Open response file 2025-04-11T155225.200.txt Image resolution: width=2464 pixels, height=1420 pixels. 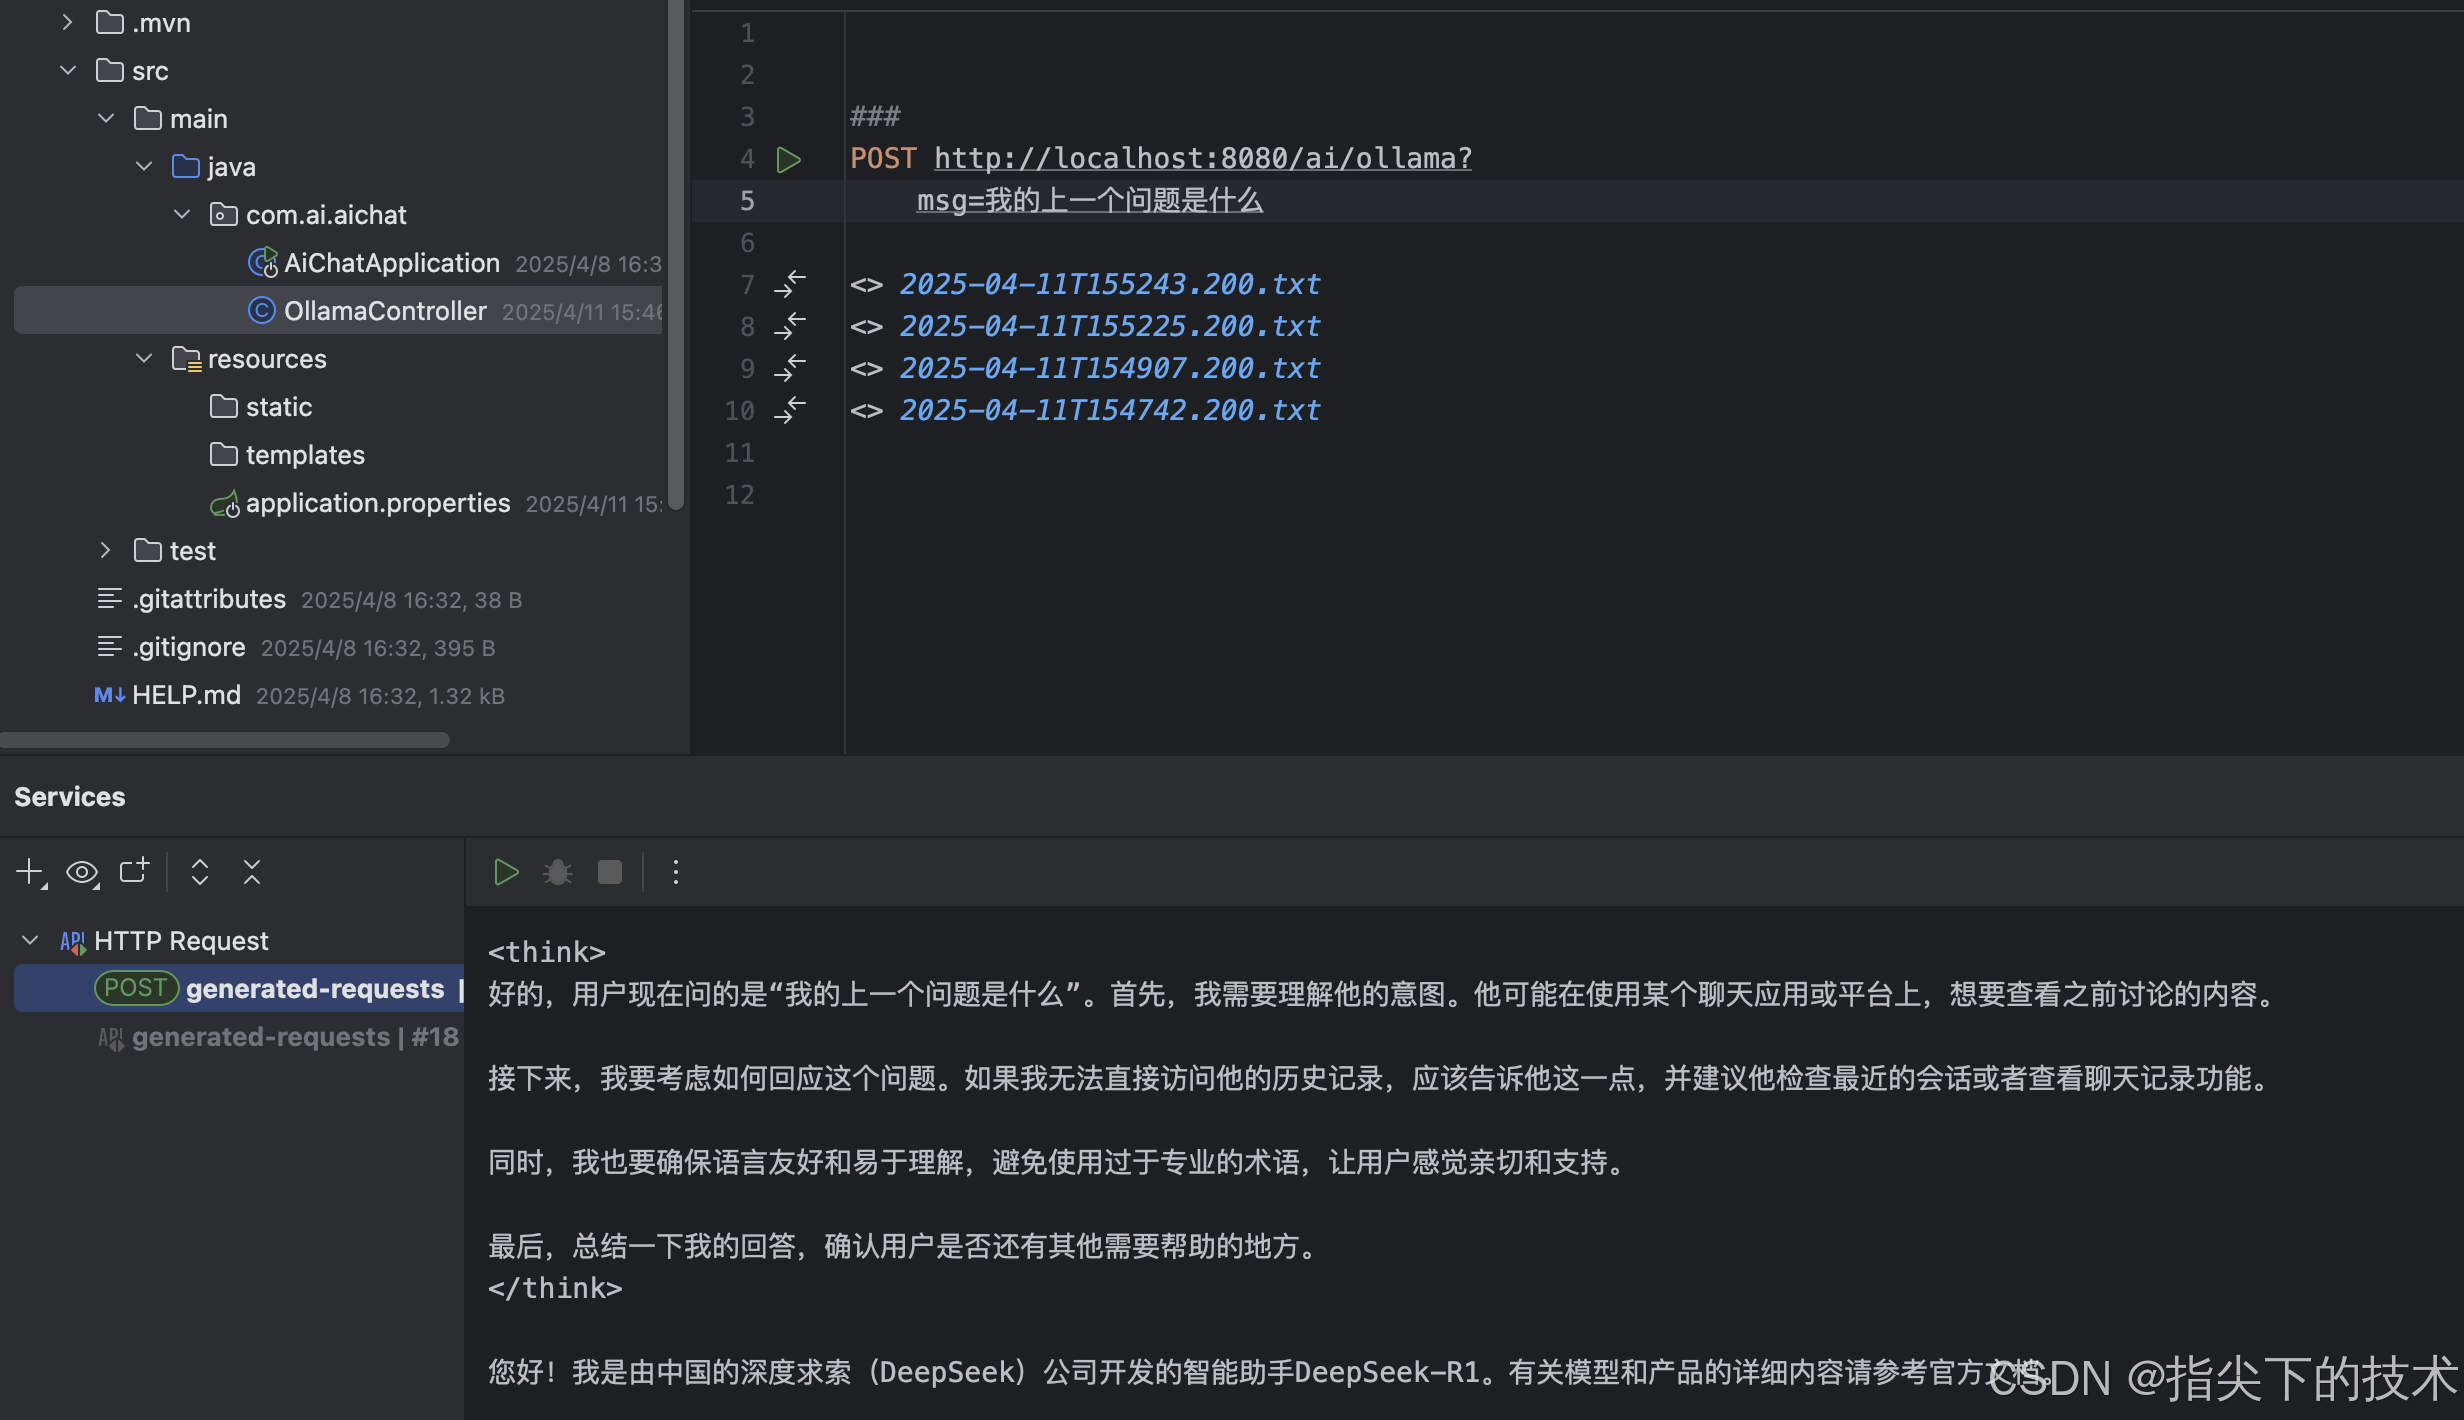(1110, 326)
